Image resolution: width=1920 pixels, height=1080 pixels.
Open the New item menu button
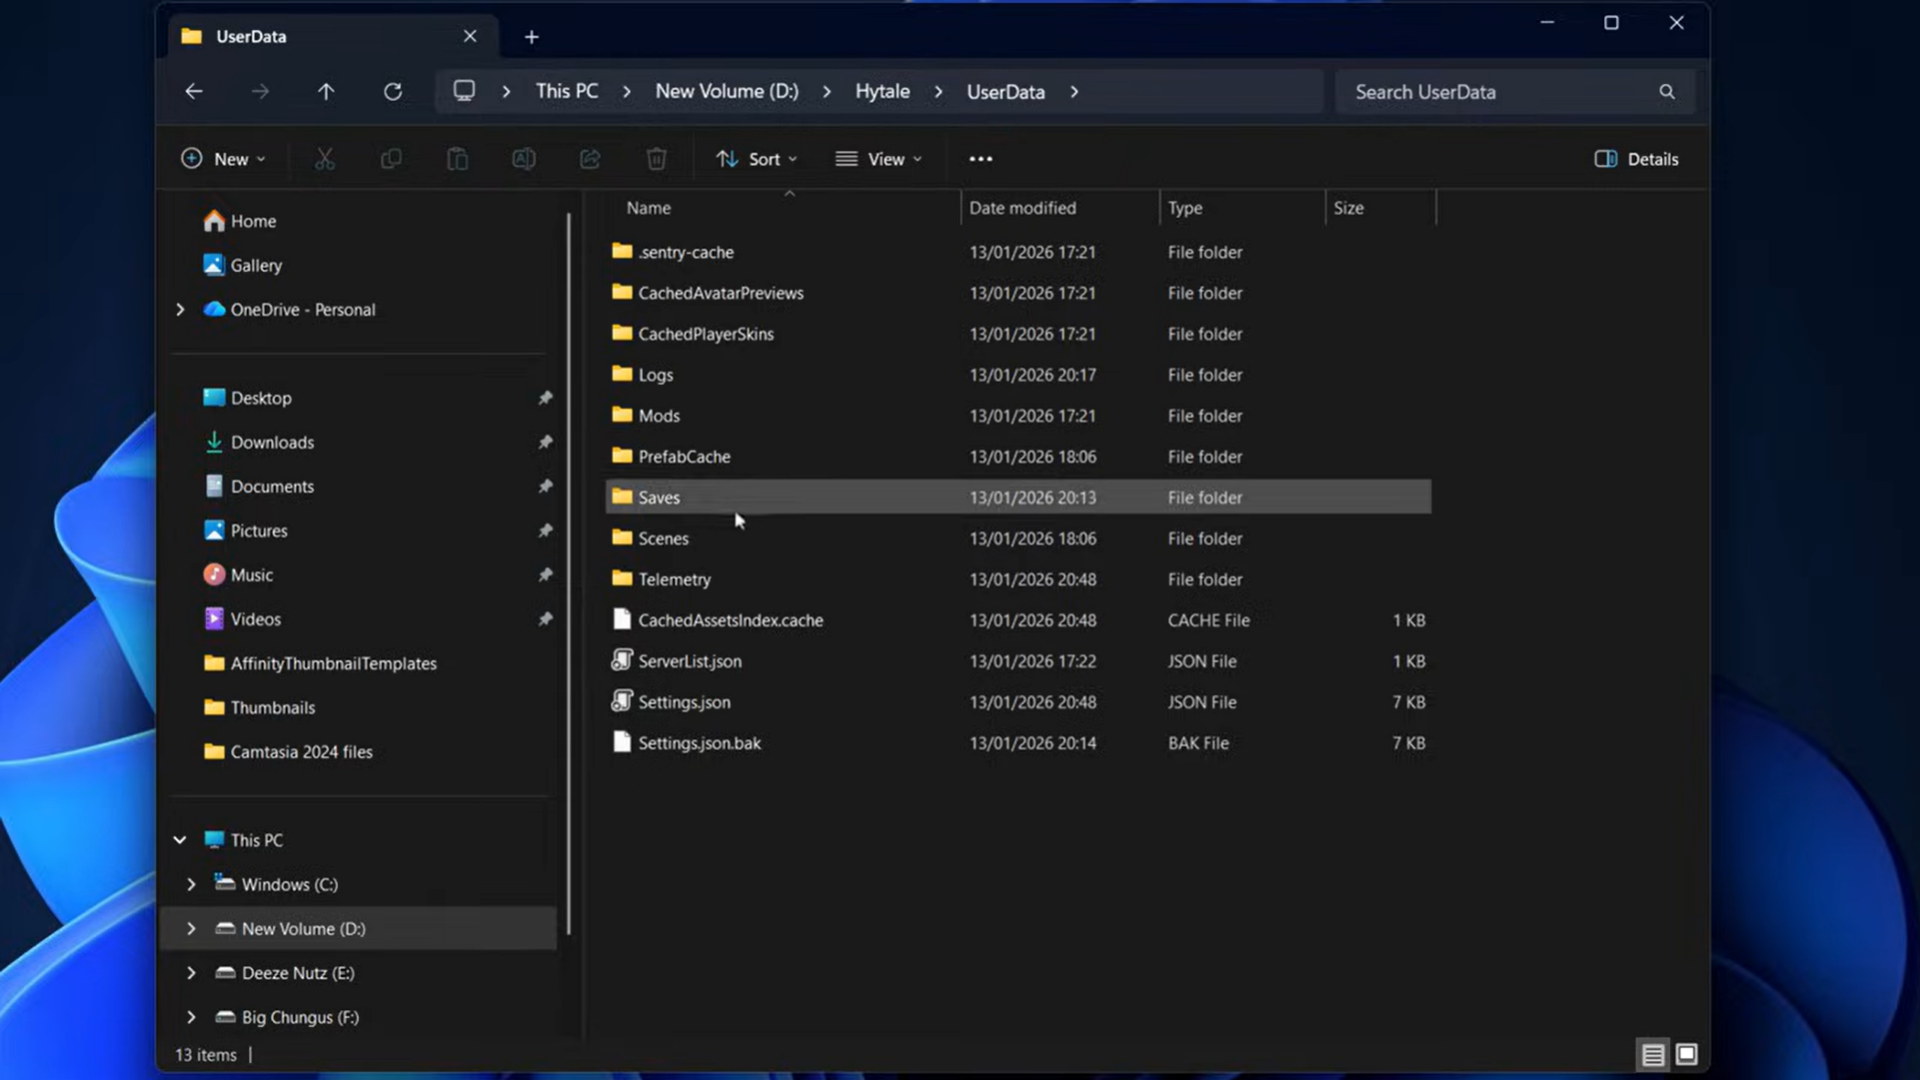223,159
